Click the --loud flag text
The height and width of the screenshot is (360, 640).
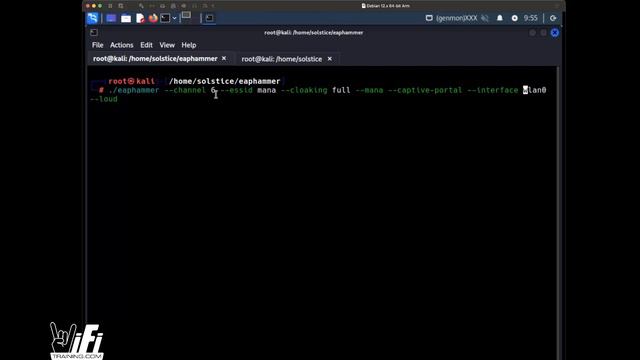point(104,99)
